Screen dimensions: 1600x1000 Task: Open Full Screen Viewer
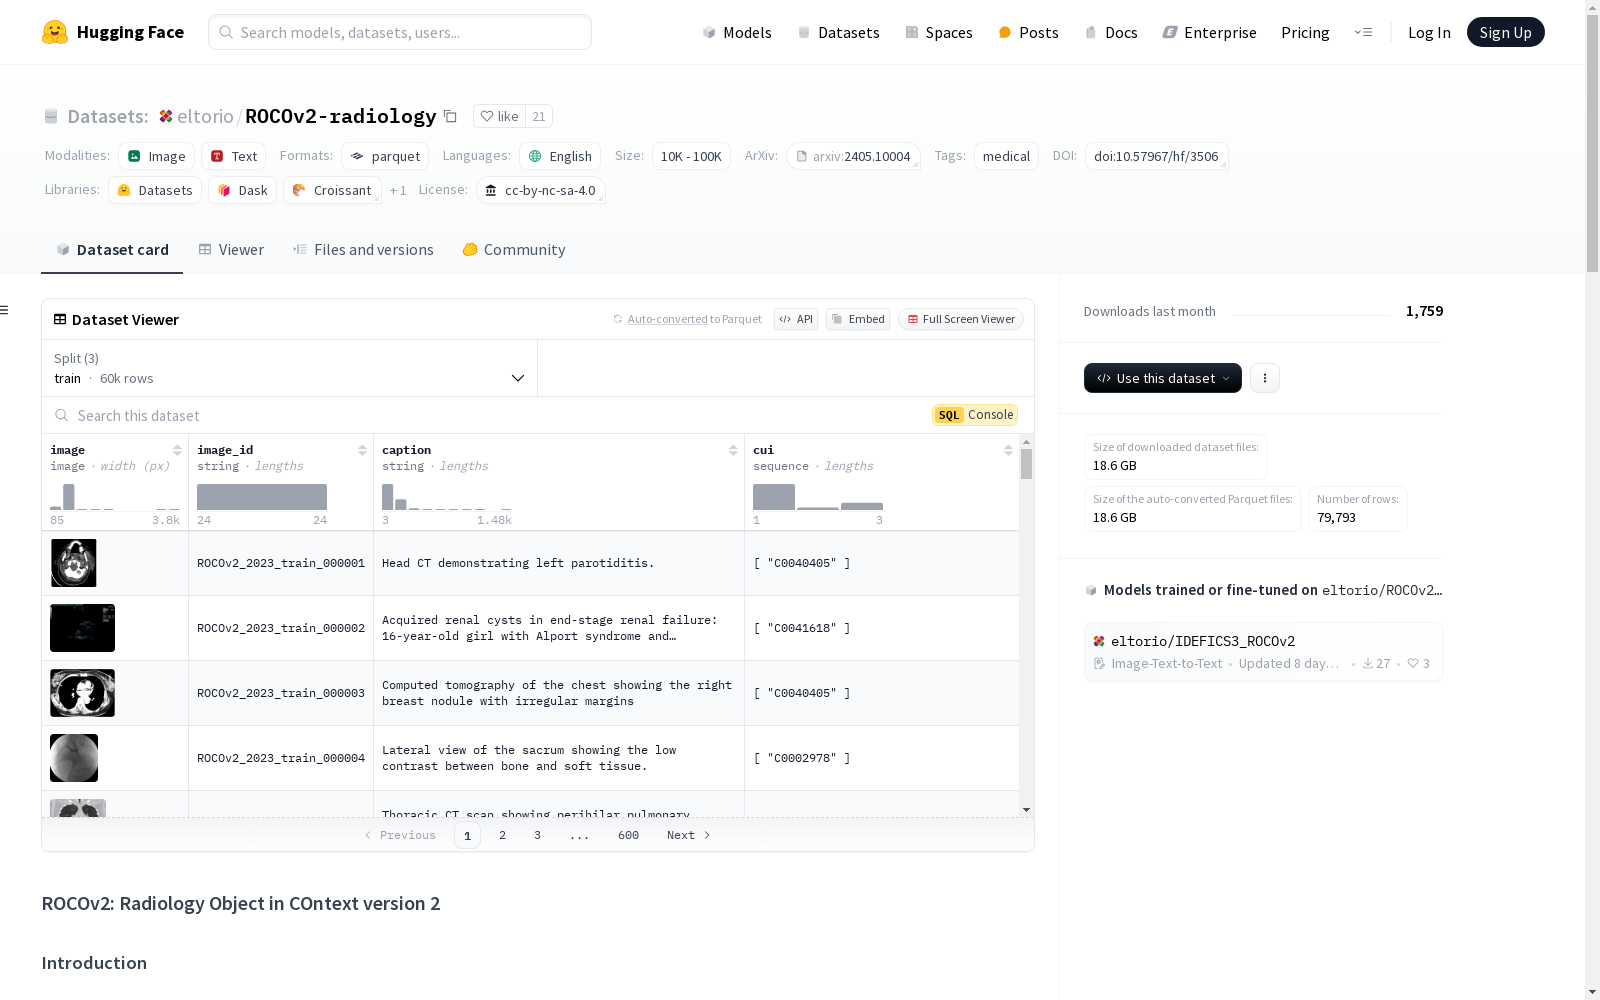961,319
